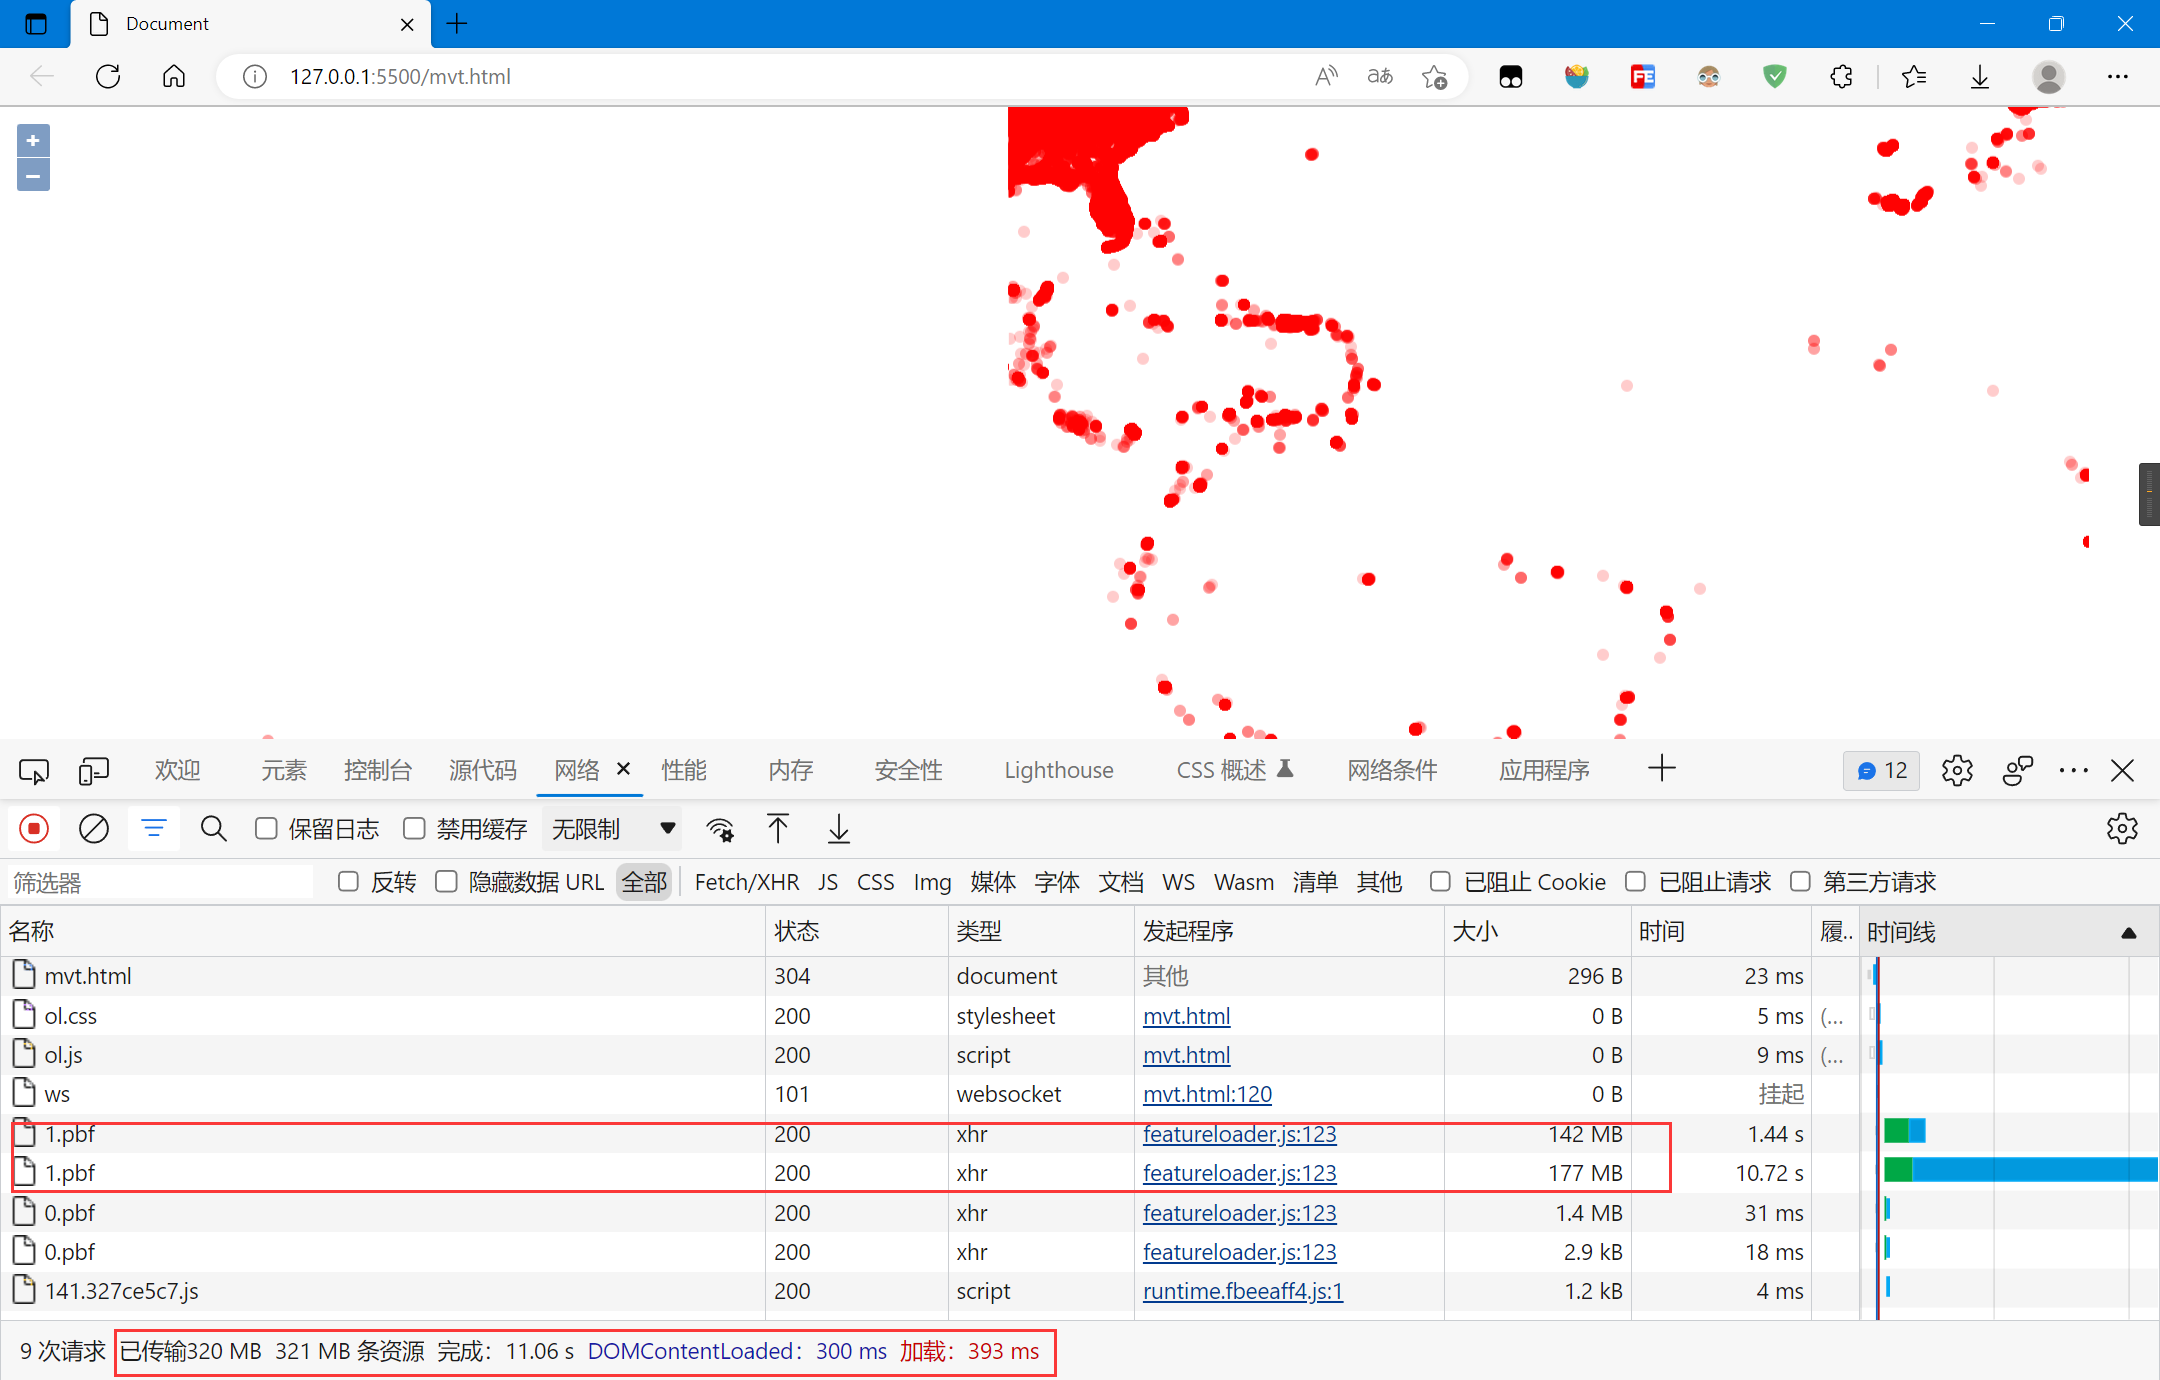Search the network requests
The image size is (2160, 1380).
(213, 829)
